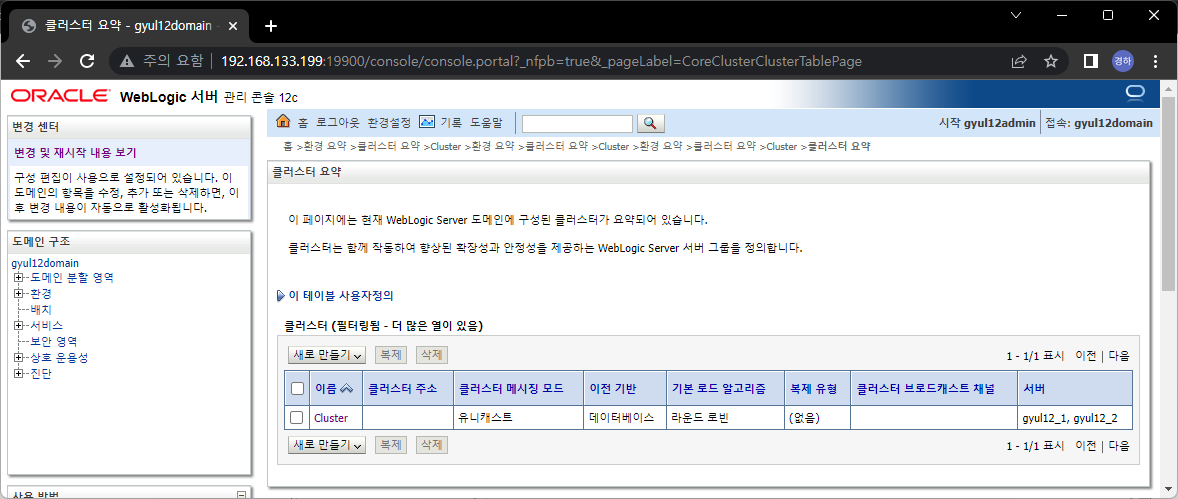Open 변경 및 재시작 내용 보기 link
1178x499 pixels.
(75, 153)
